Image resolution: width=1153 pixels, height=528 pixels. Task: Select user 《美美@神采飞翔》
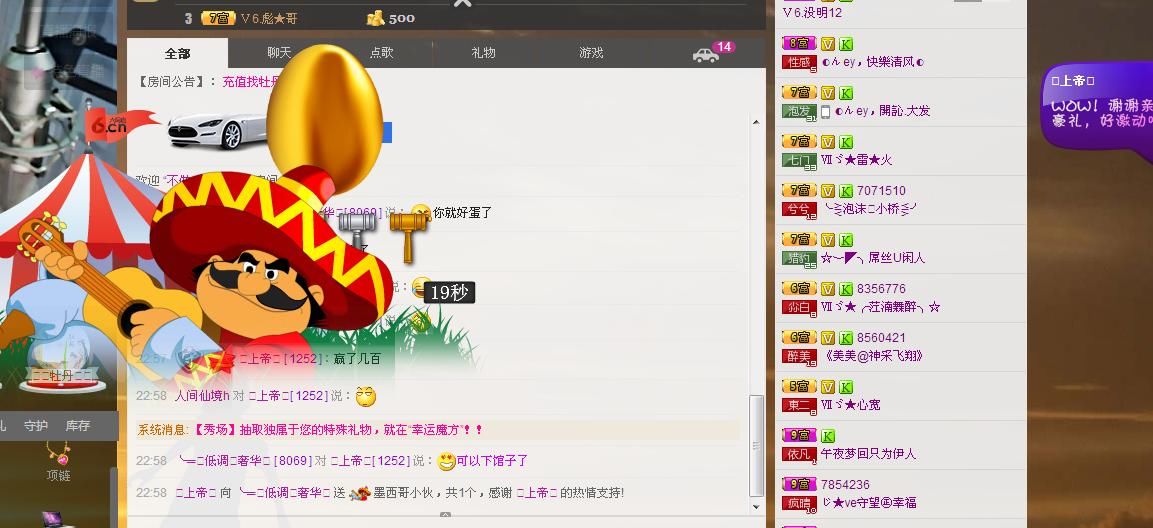click(x=872, y=356)
